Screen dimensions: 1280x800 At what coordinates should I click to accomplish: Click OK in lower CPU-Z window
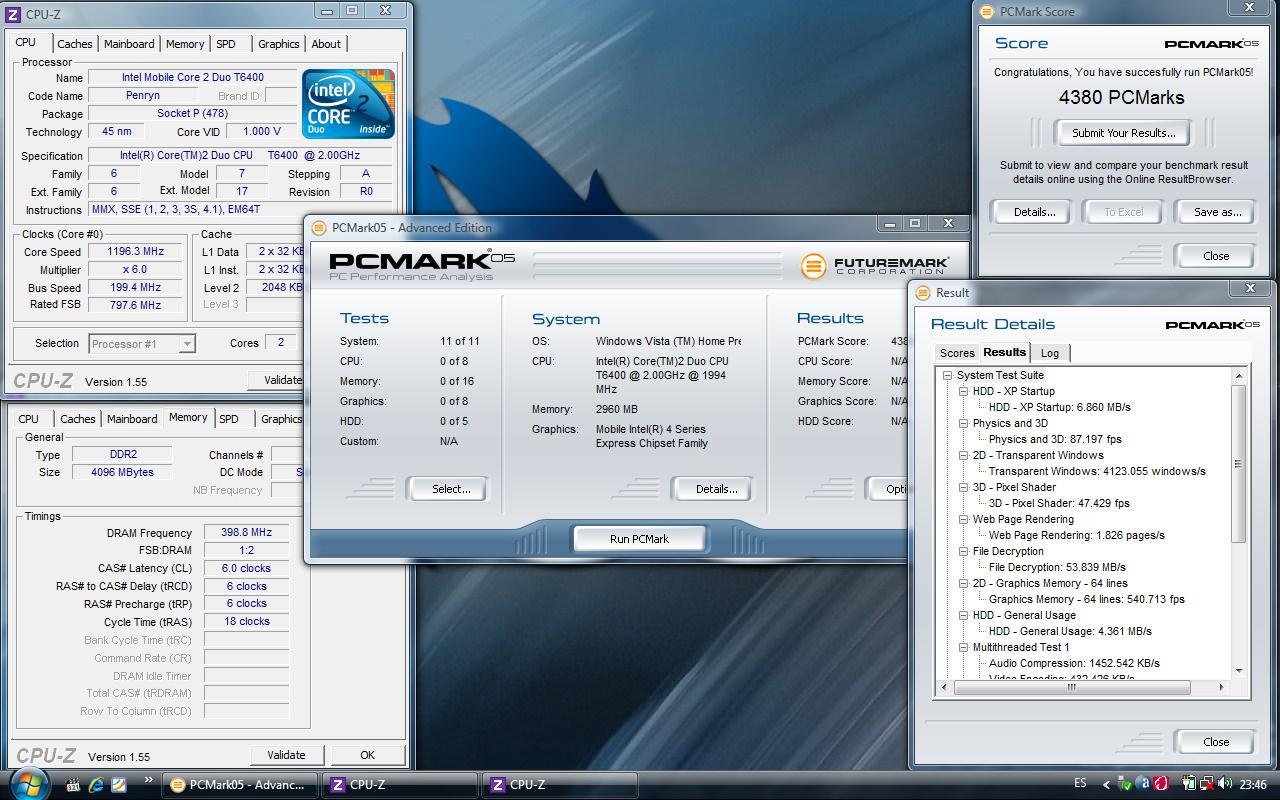367,755
